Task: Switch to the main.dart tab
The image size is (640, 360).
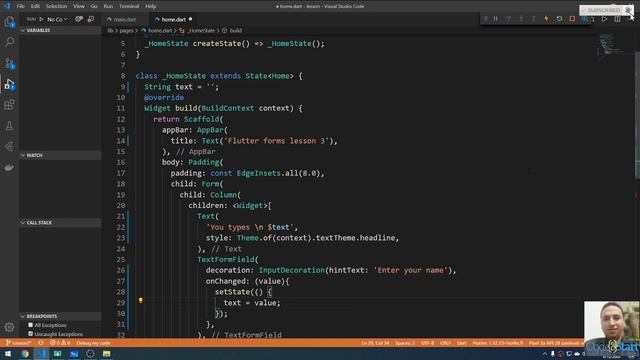Action: [x=124, y=19]
